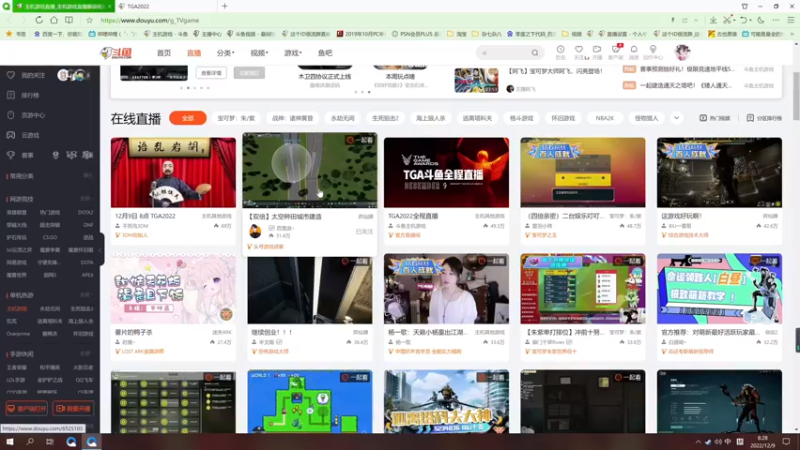Open the reading mode book icon
This screenshot has width=800, height=450.
coord(69,20)
